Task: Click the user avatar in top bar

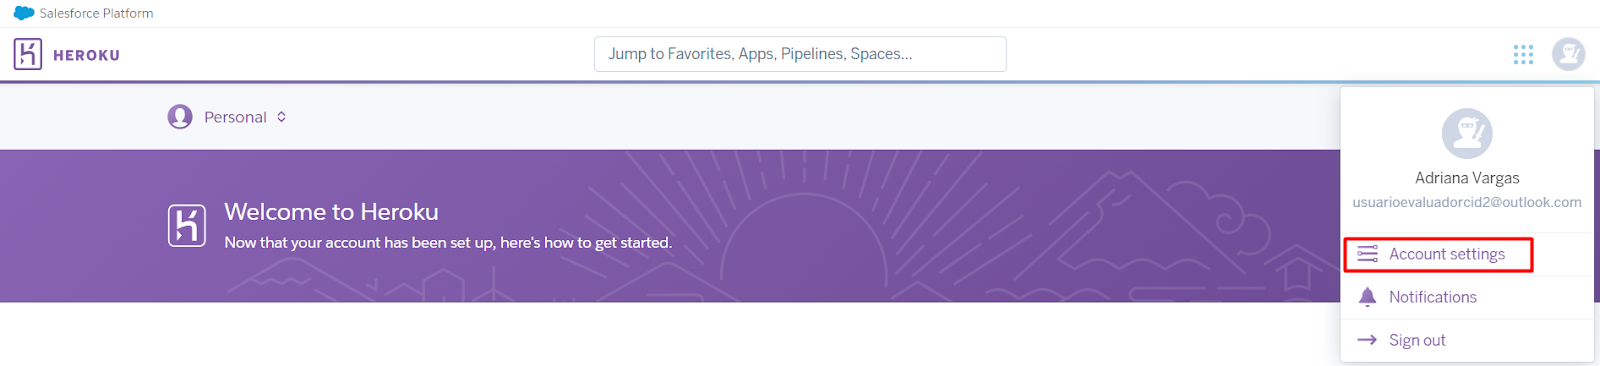Action: point(1568,54)
